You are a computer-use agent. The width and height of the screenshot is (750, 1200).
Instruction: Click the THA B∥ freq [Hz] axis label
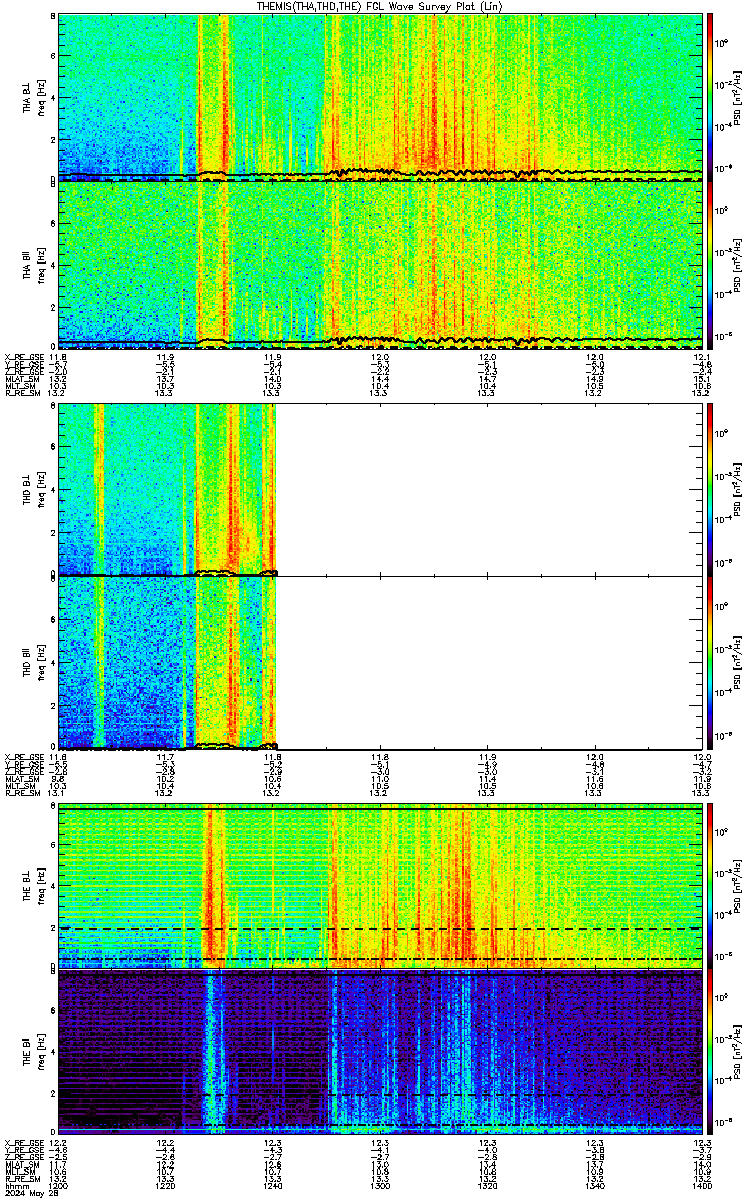pyautogui.click(x=33, y=264)
